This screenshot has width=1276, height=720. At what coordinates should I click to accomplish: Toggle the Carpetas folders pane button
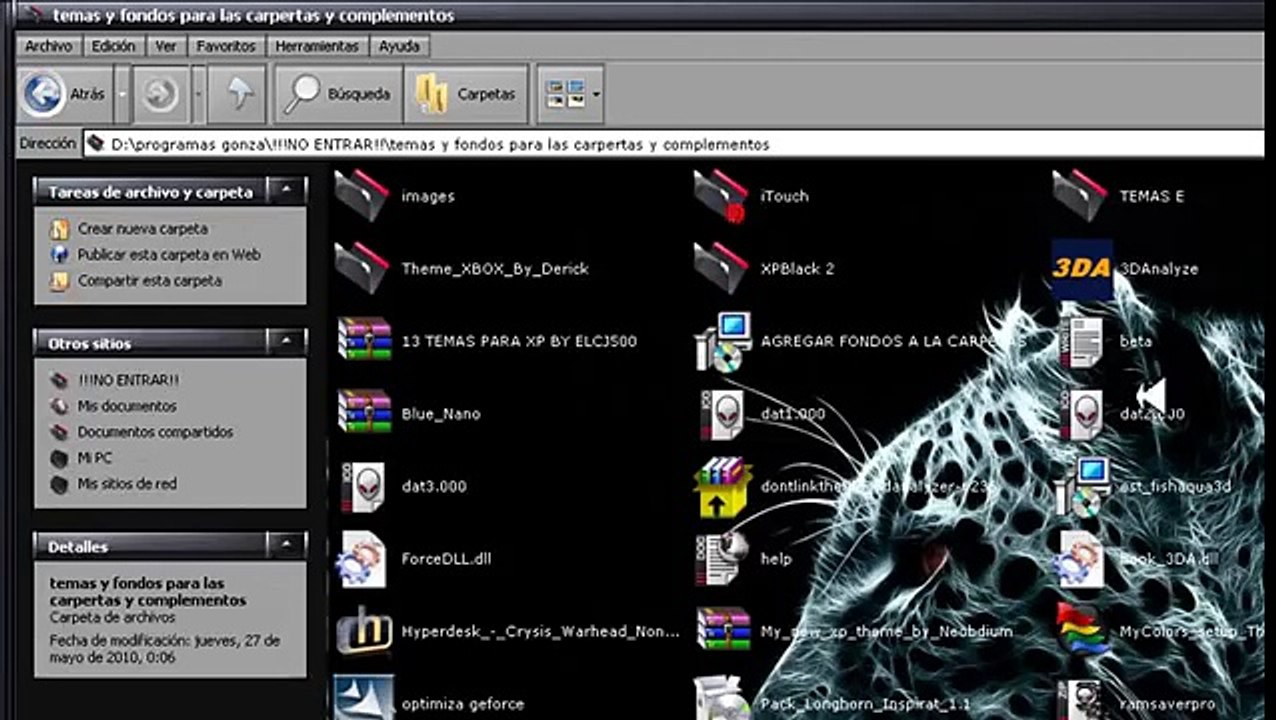[x=467, y=95]
